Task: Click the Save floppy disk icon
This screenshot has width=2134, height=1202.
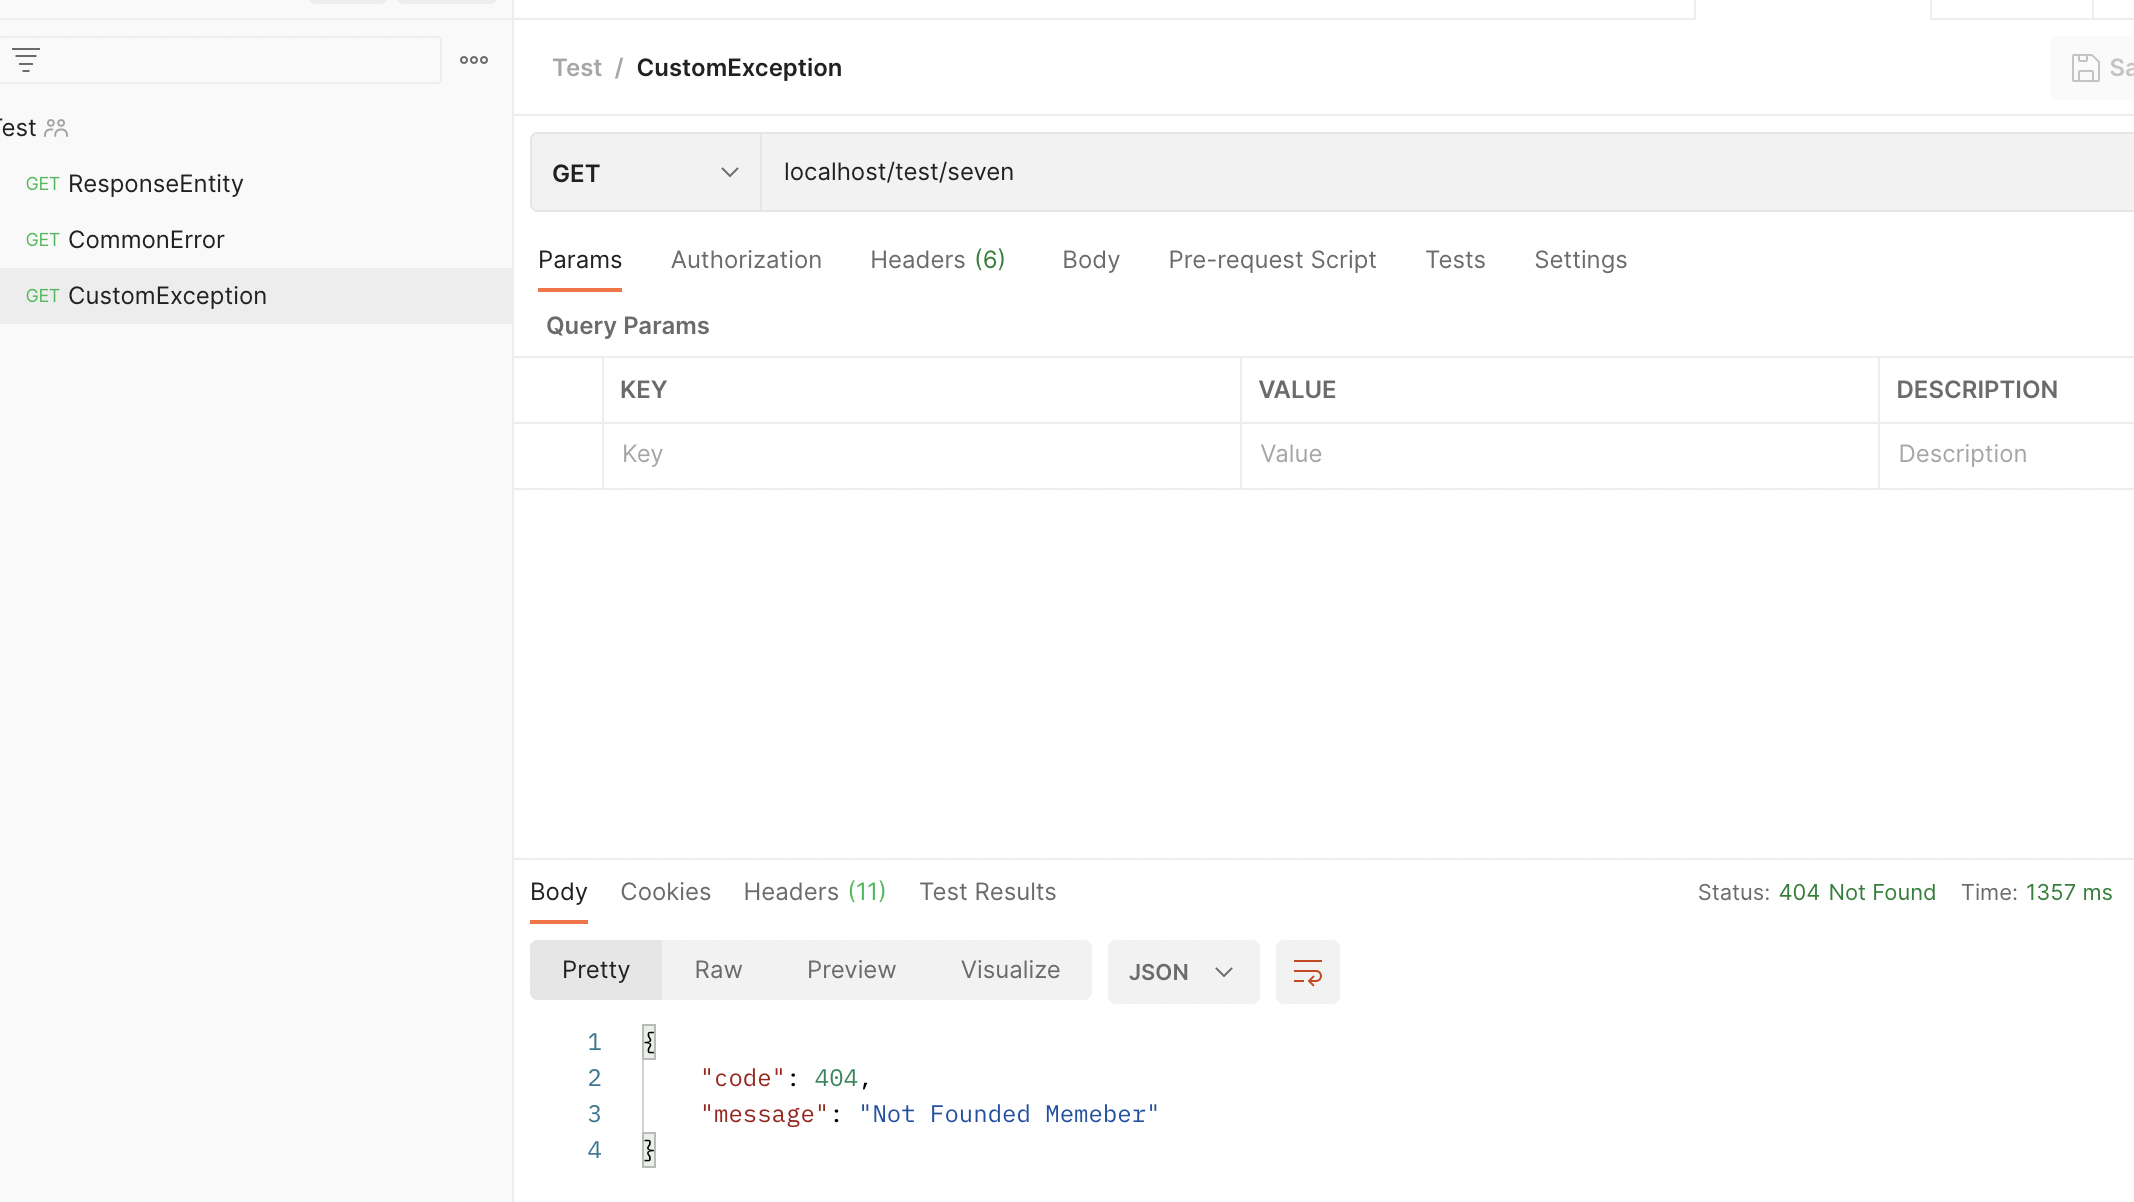Action: 2085,68
